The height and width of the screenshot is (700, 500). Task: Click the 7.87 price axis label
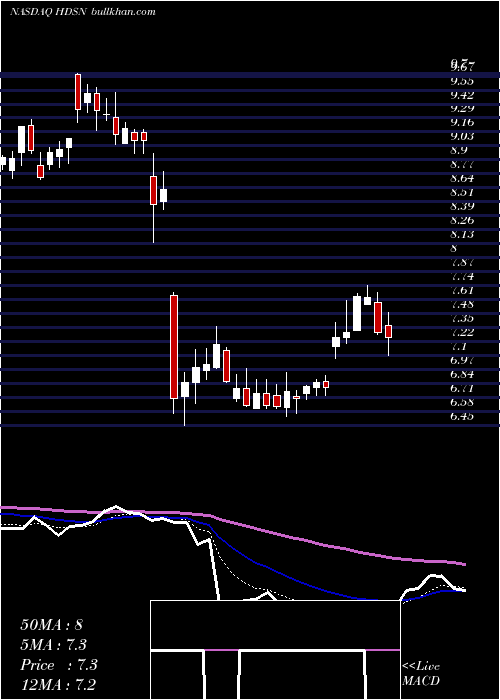462,262
